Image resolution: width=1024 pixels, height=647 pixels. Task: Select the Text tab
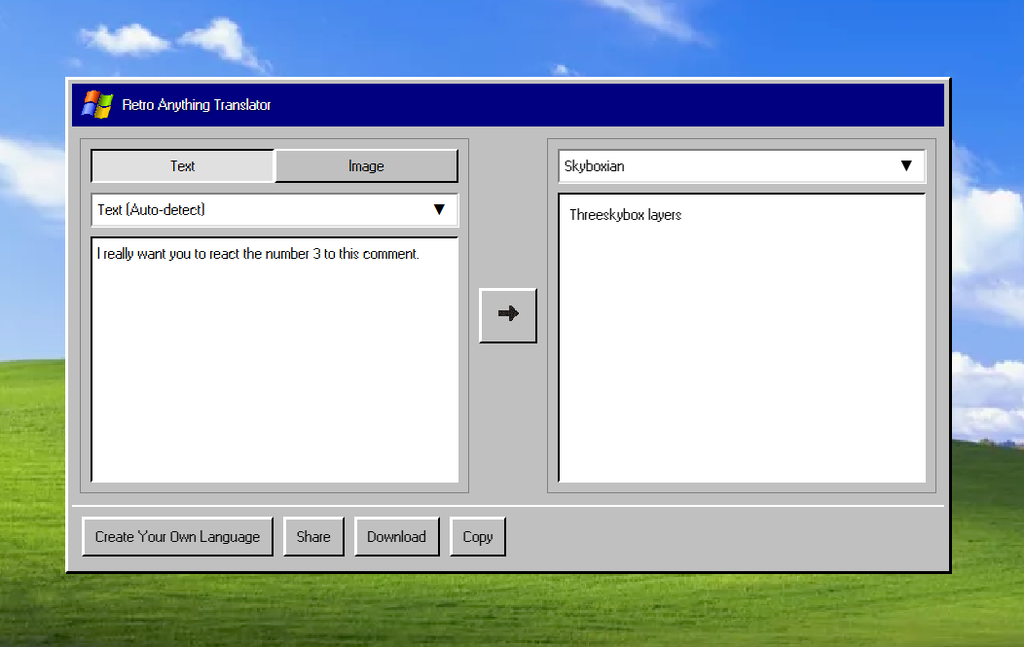click(x=182, y=165)
